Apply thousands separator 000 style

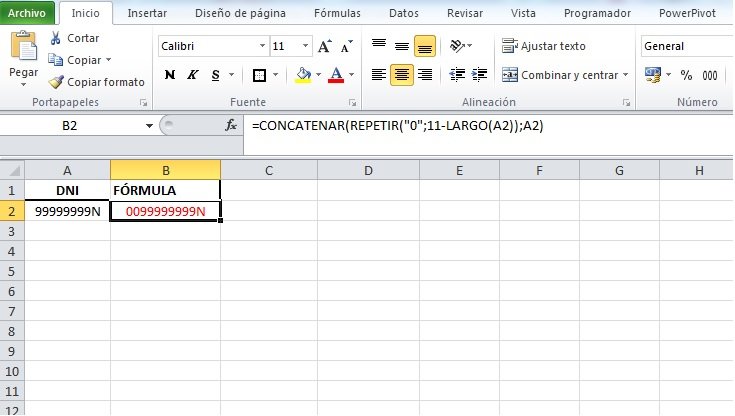point(710,75)
